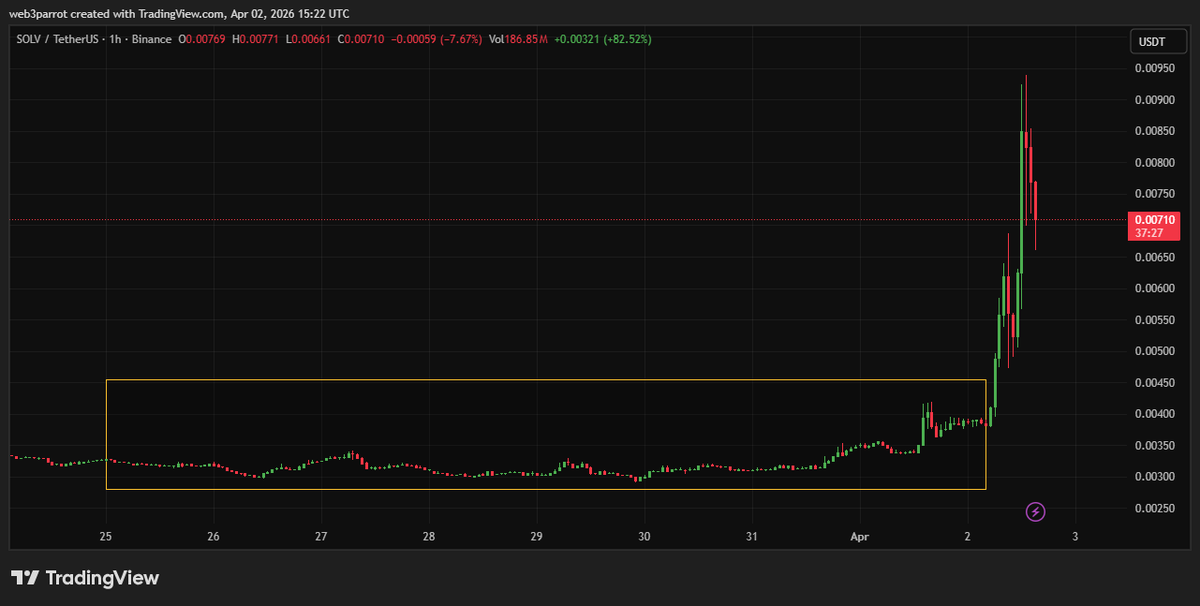The height and width of the screenshot is (606, 1200).
Task: Click the date label 2 on time axis
Action: pos(967,536)
